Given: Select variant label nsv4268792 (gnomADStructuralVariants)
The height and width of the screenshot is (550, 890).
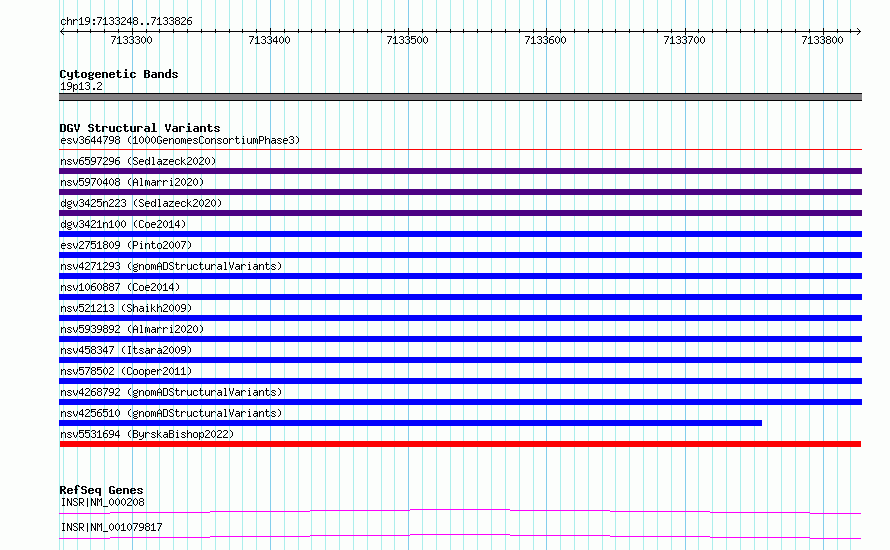Looking at the screenshot, I should (171, 392).
